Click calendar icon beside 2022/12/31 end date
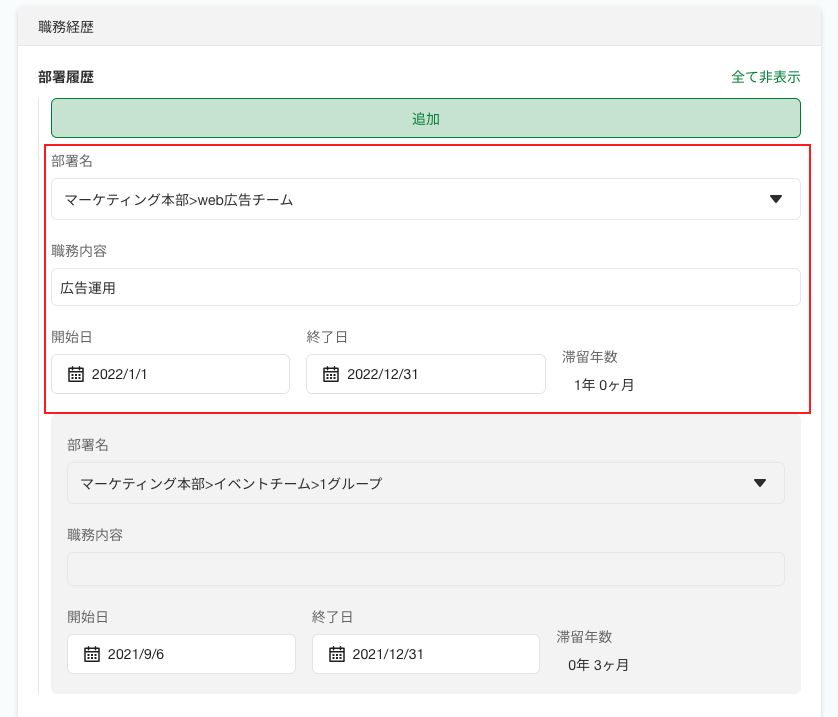 pyautogui.click(x=332, y=374)
